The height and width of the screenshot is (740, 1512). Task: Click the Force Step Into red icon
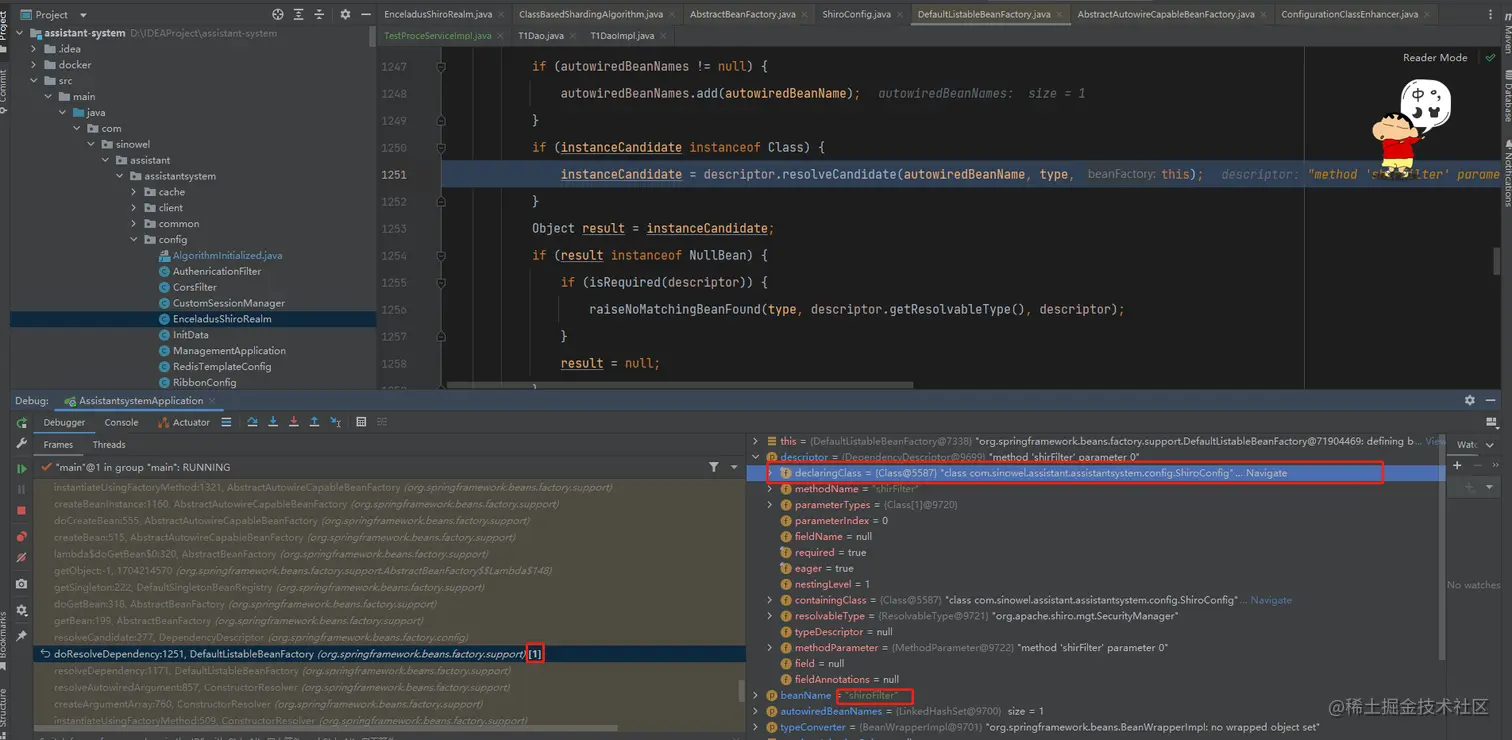[x=293, y=422]
